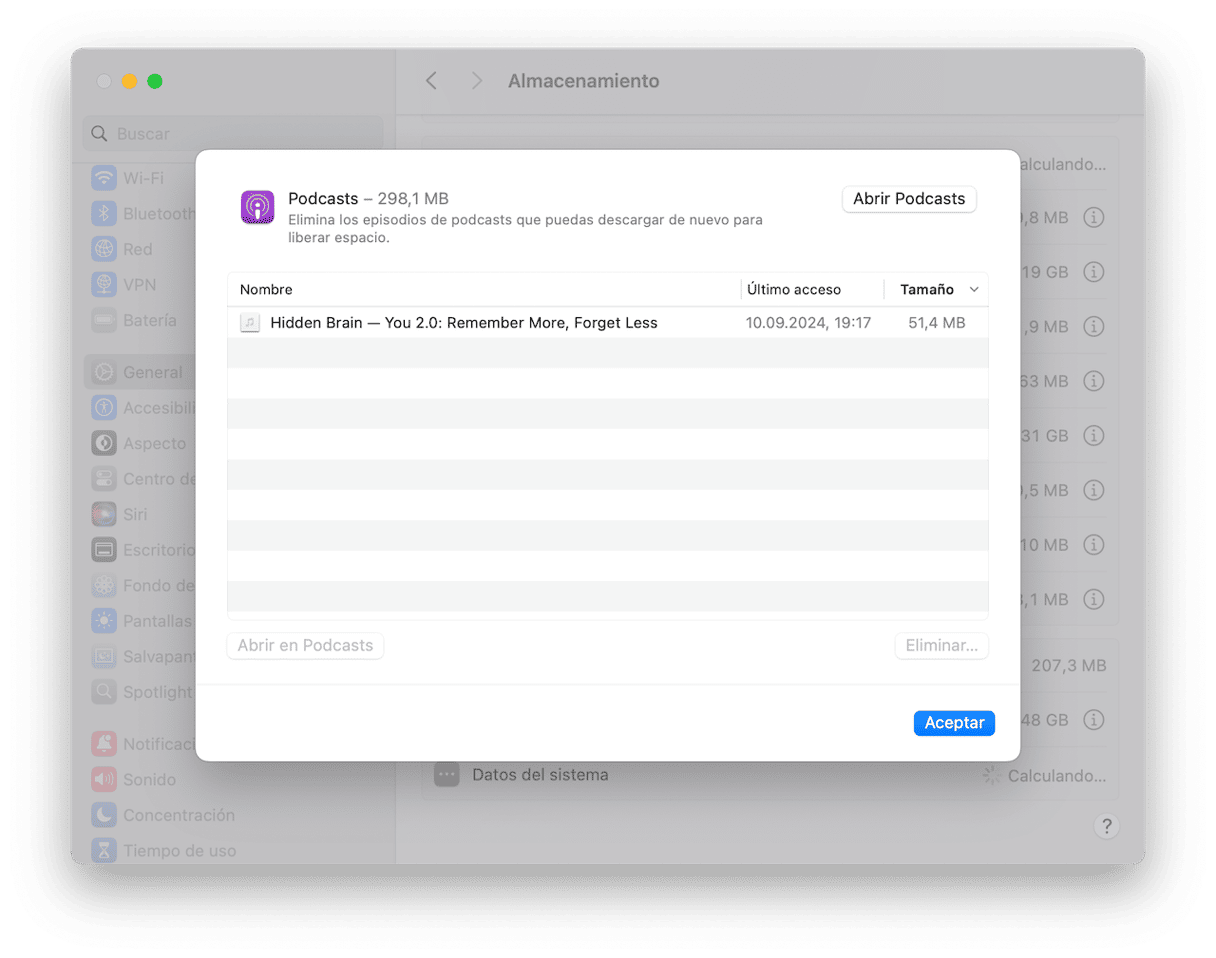1216x958 pixels.
Task: Go back with the left chevron arrow
Action: coord(431,81)
